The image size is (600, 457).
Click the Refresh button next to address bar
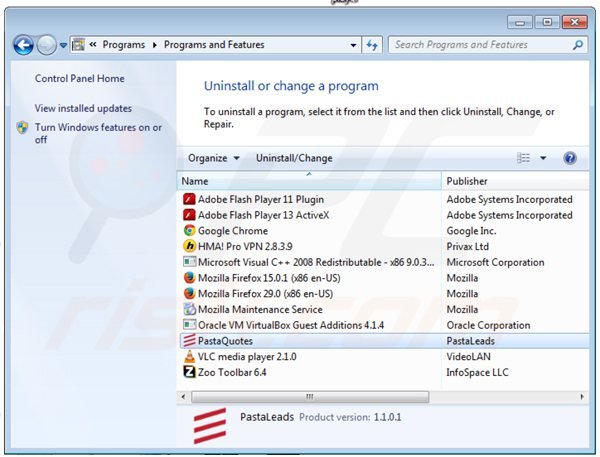(372, 45)
